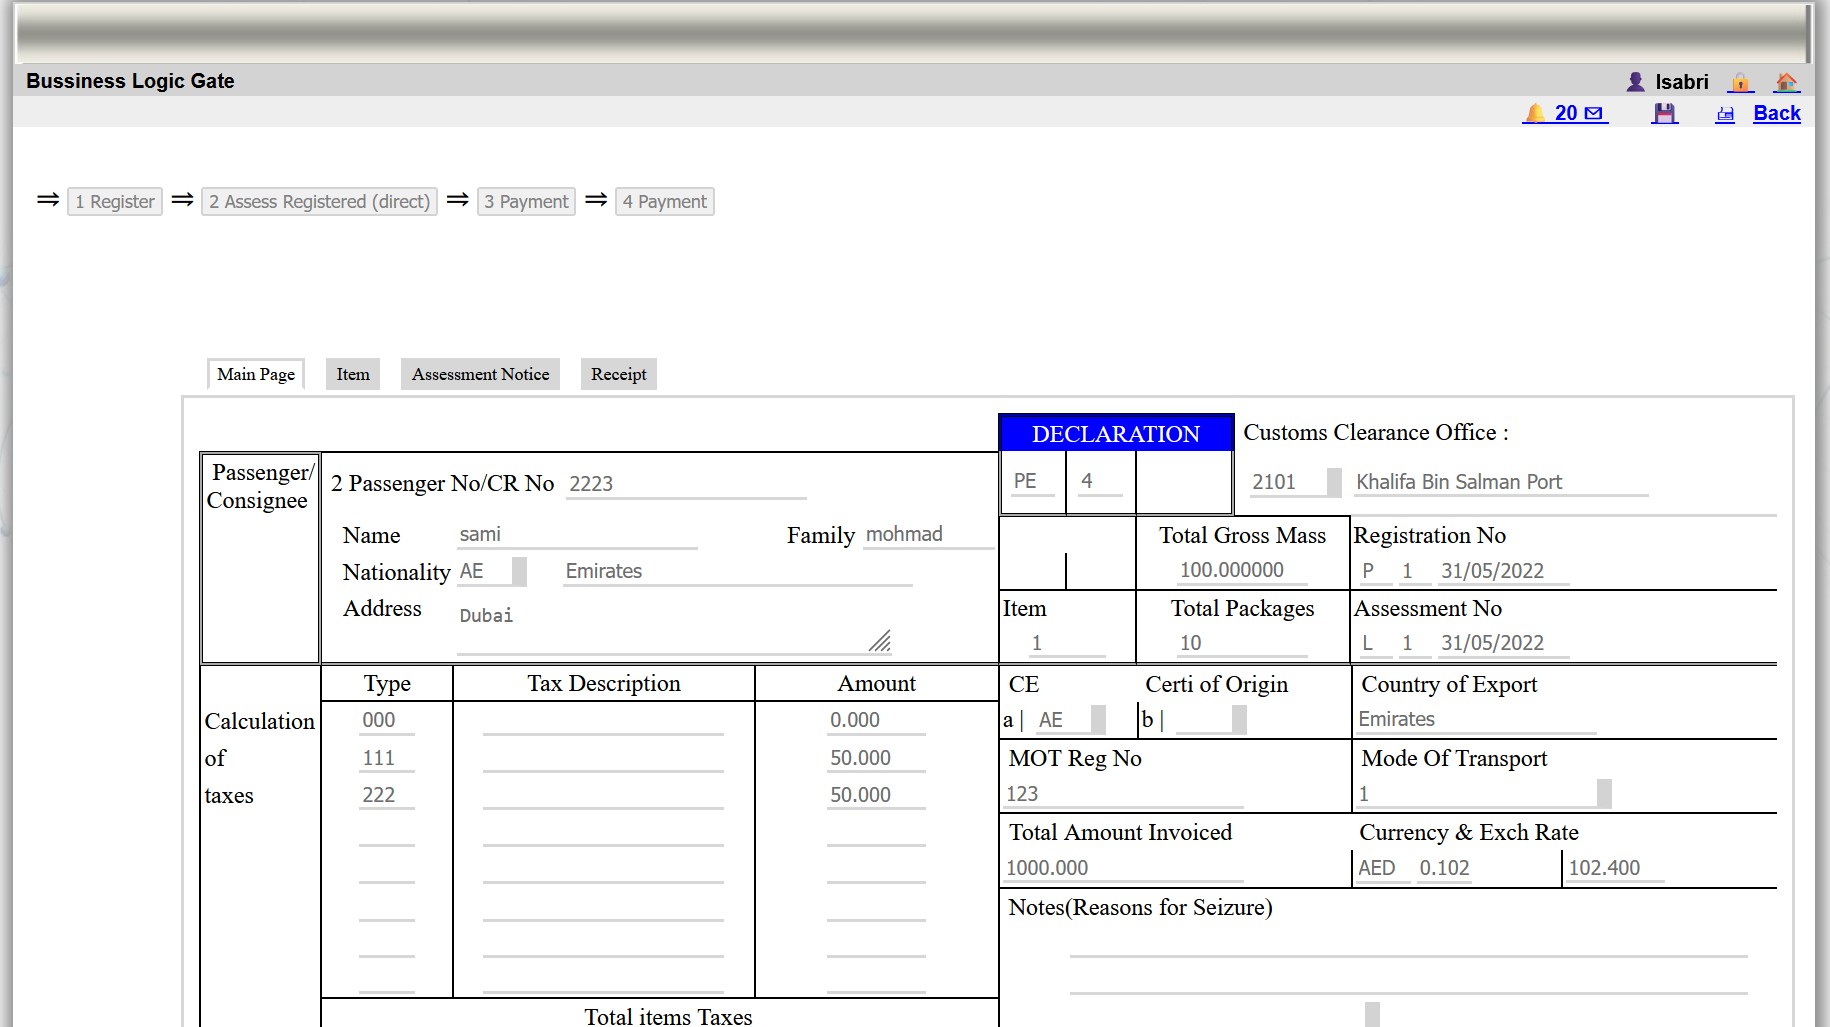Open the bell notifications showing 20
The width and height of the screenshot is (1830, 1027).
click(1535, 113)
